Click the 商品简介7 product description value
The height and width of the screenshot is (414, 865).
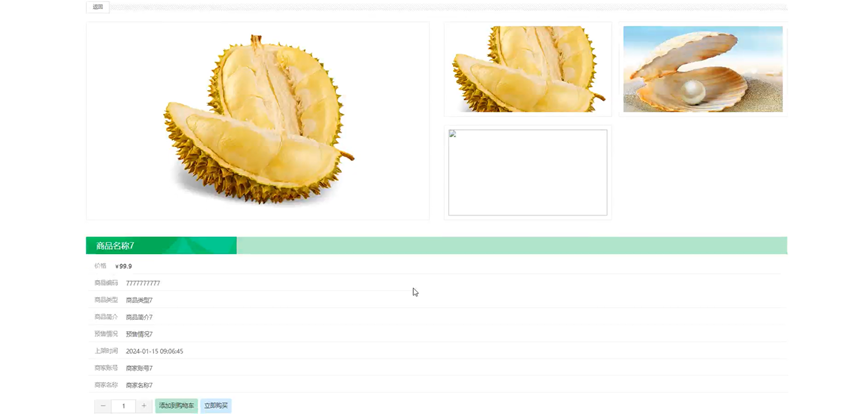pyautogui.click(x=139, y=317)
